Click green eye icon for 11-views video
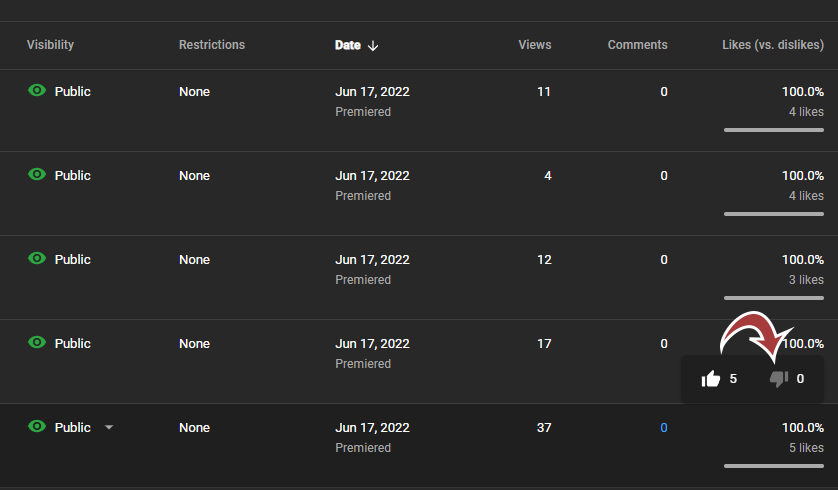 (37, 90)
